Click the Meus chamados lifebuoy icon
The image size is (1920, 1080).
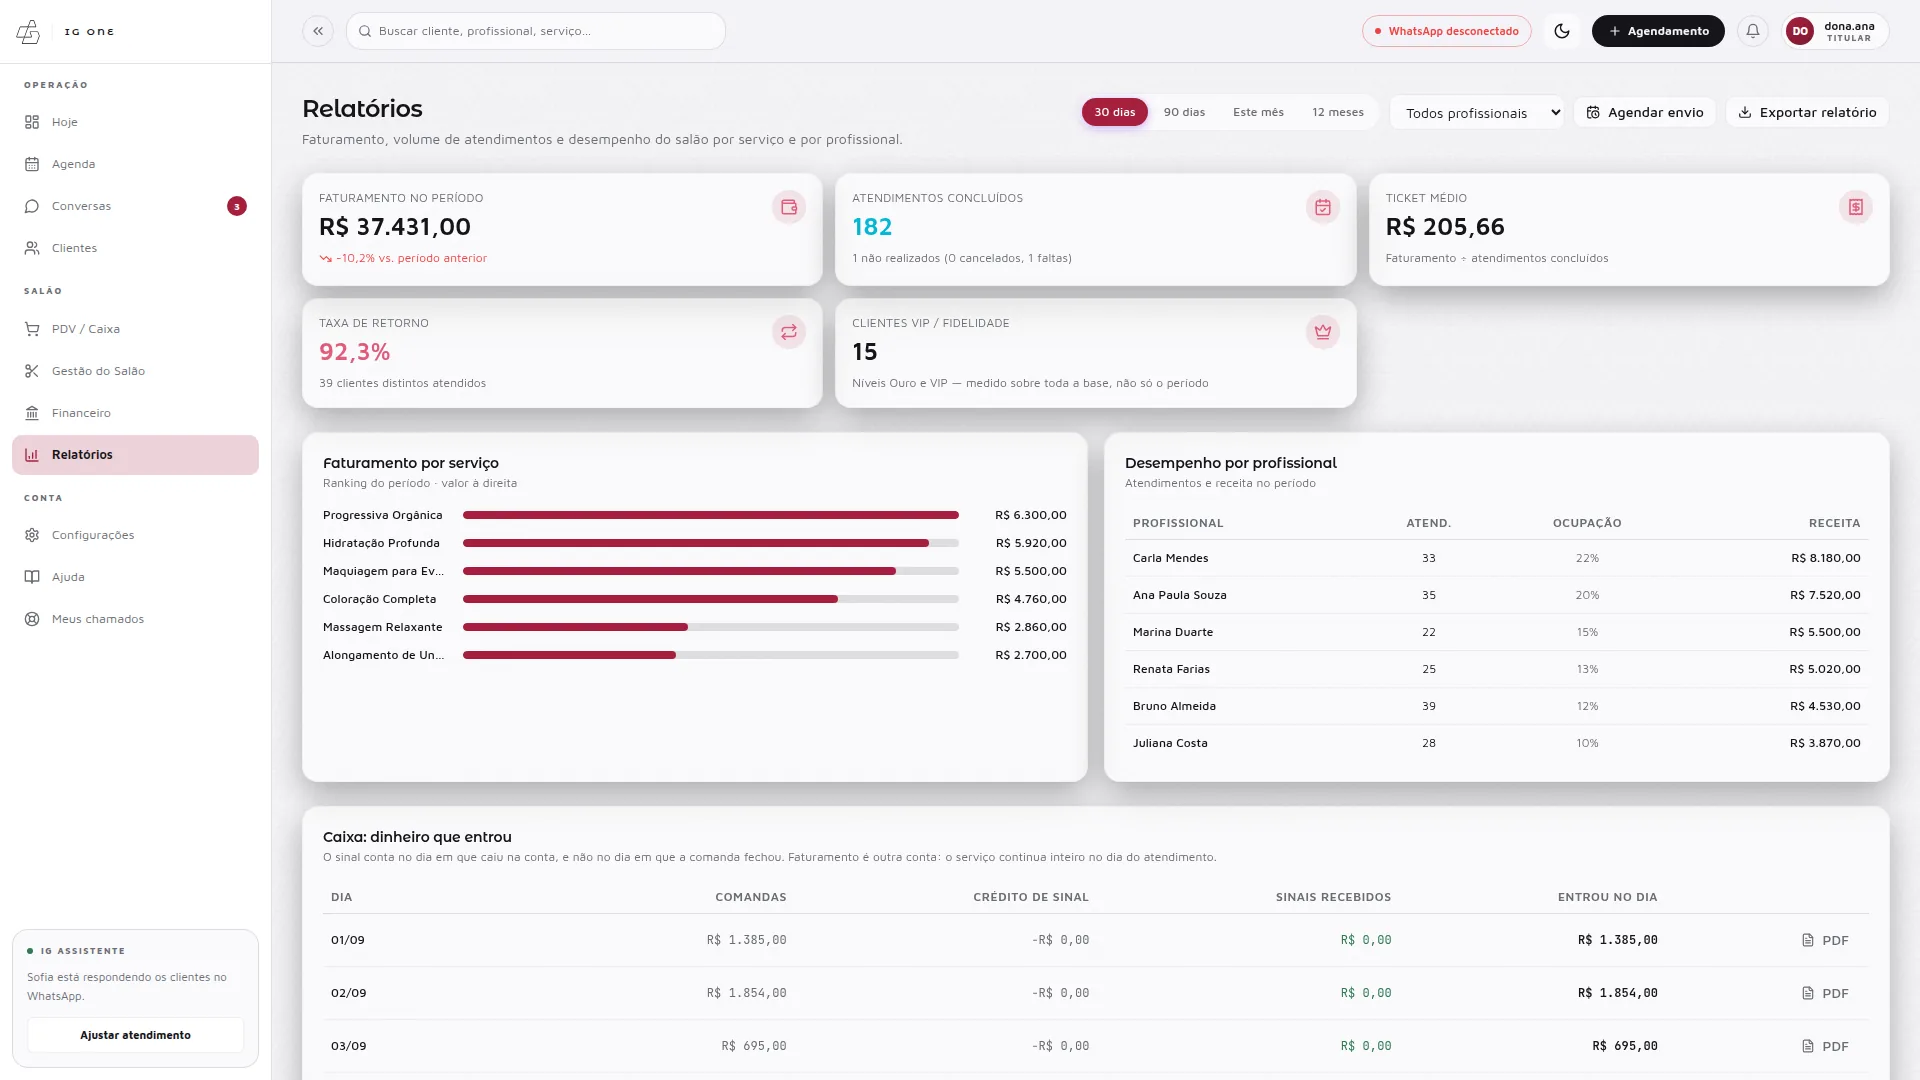point(32,619)
